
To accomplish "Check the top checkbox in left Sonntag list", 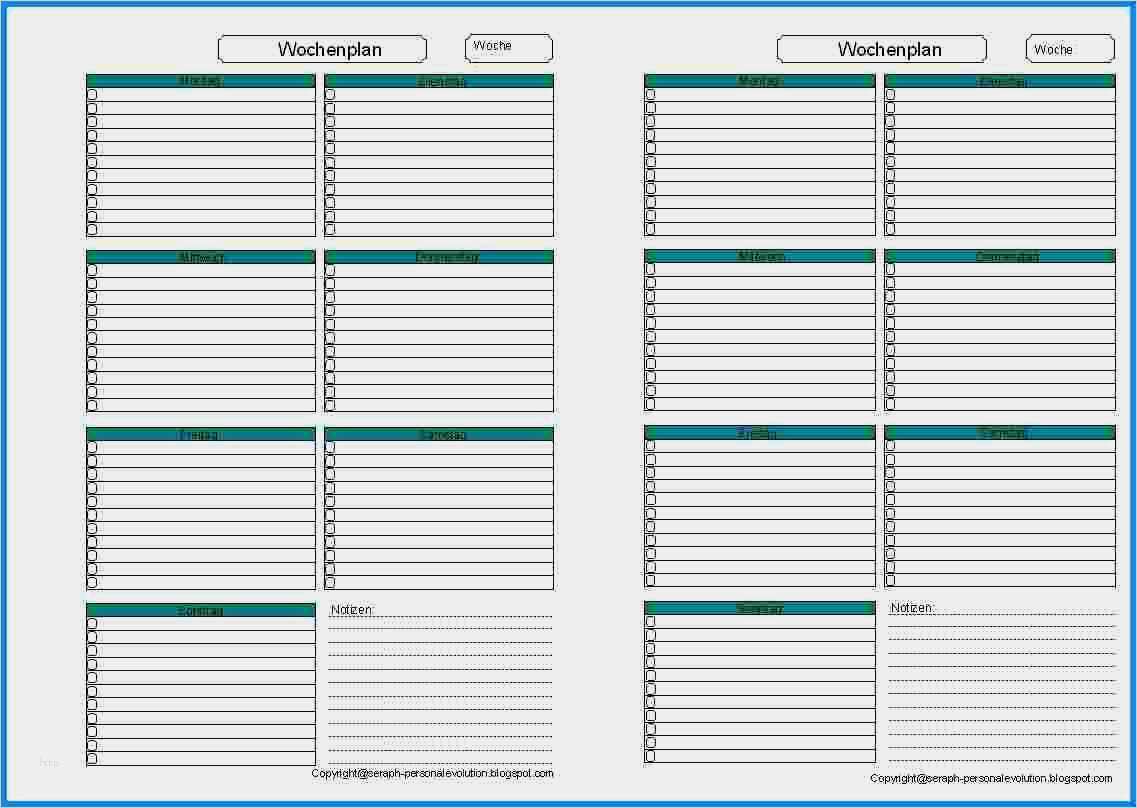I will point(92,621).
